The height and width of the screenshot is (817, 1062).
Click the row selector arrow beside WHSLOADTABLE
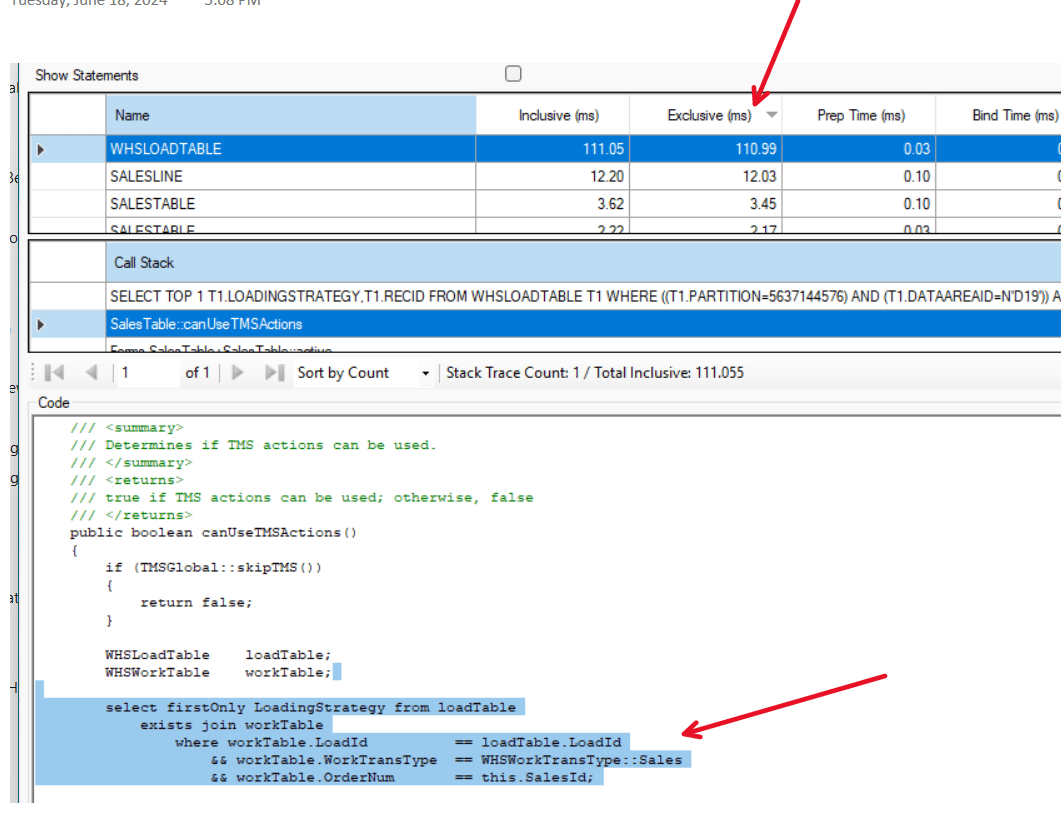[41, 149]
